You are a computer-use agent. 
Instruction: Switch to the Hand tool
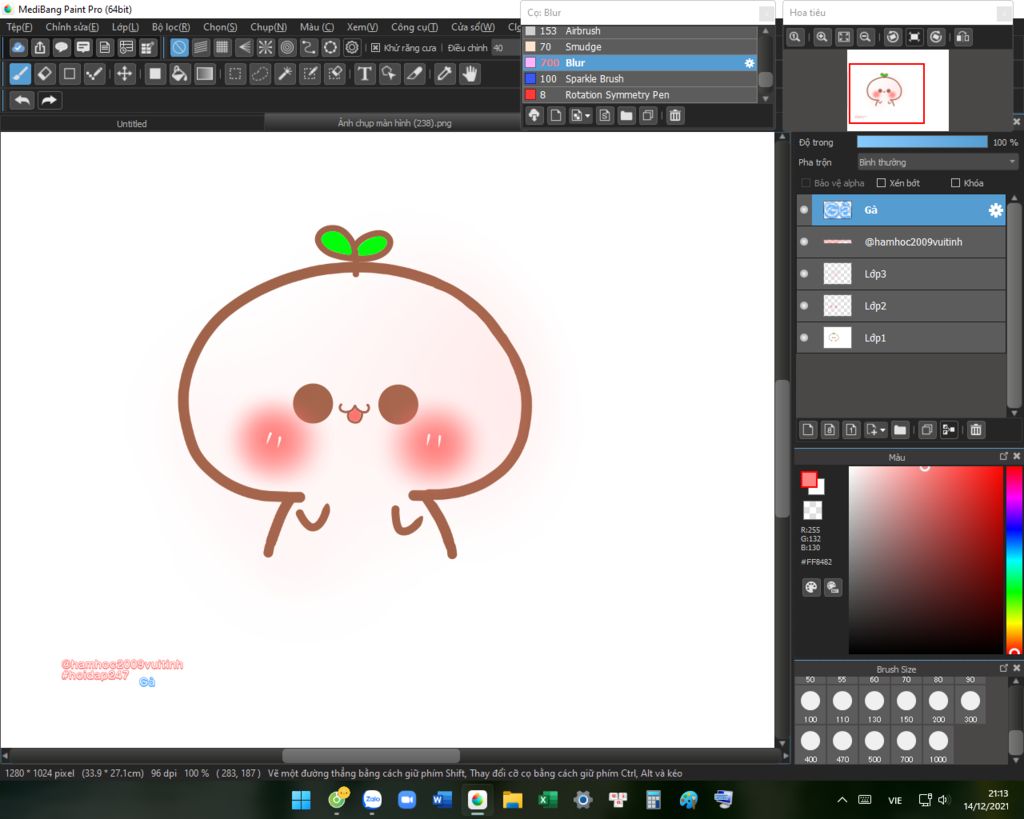click(470, 74)
